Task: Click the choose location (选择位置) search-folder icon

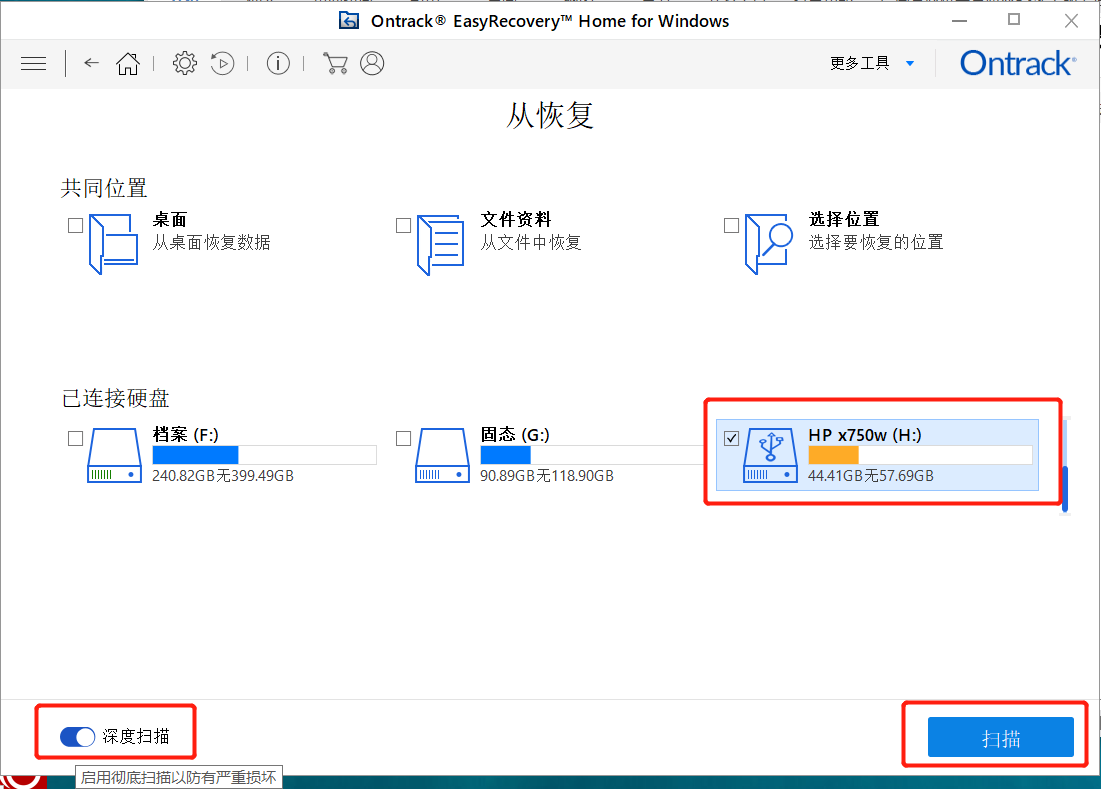Action: 769,244
